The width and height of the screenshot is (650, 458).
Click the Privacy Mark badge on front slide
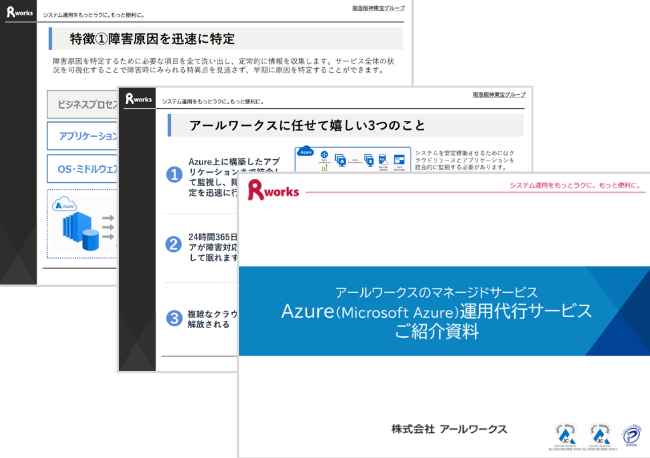pos(631,435)
